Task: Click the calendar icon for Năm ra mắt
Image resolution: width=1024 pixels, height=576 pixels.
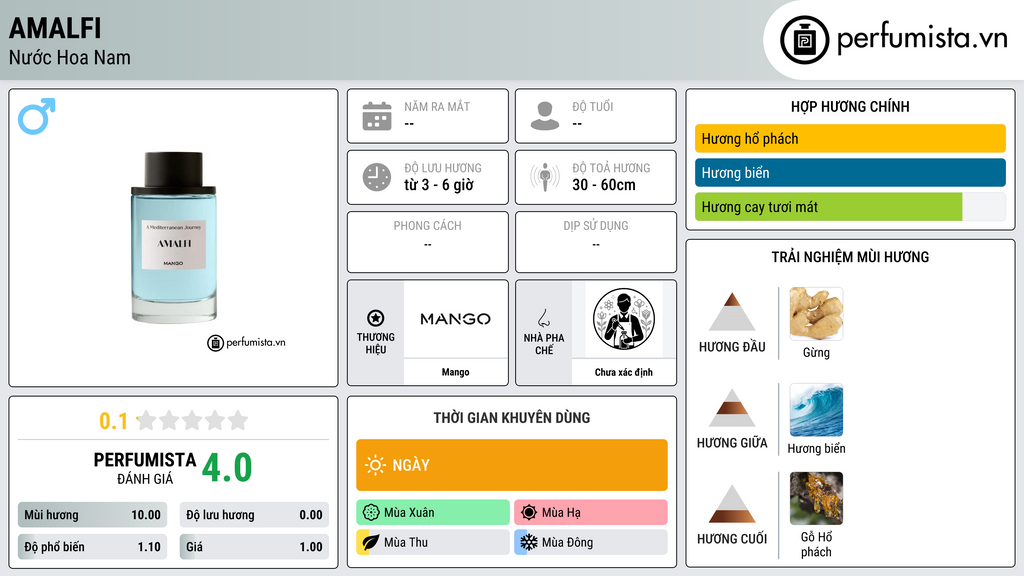Action: coord(377,116)
